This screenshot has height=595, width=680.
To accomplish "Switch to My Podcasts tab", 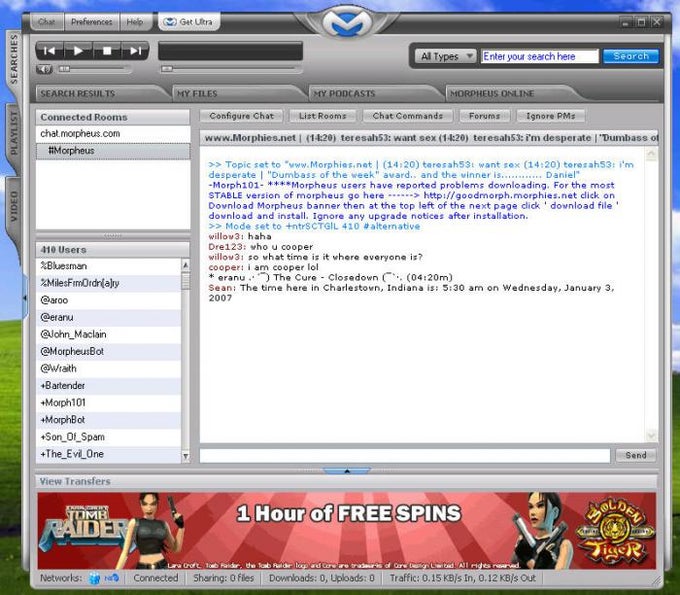I will (x=374, y=94).
